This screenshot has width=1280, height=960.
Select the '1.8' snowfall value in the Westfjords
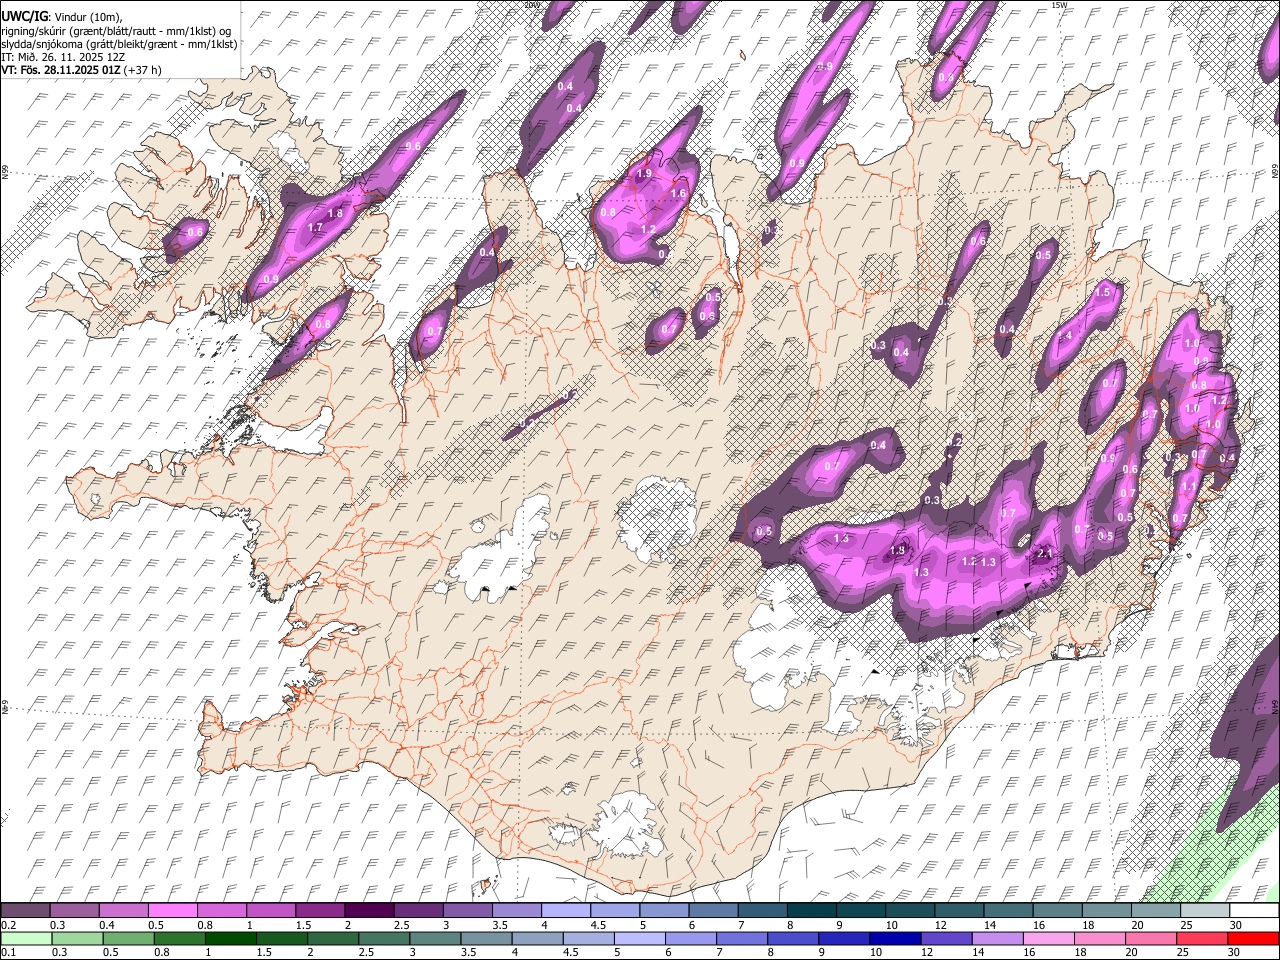[x=336, y=213]
